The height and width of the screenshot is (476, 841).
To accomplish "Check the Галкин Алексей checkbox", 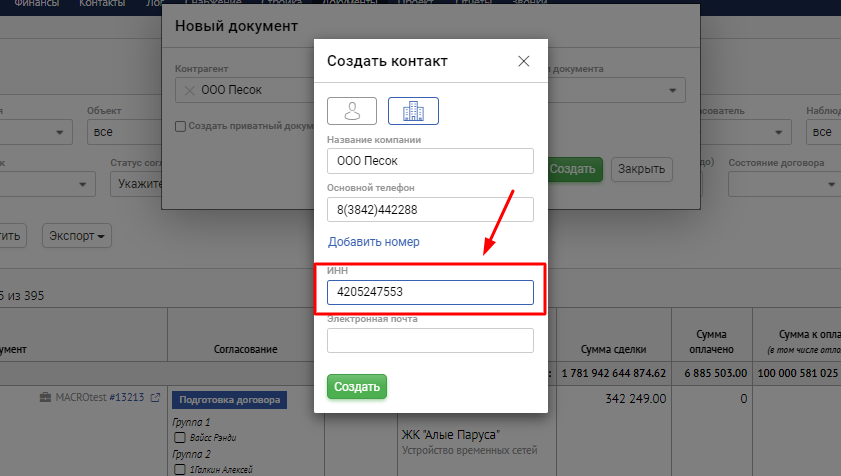I will 180,469.
